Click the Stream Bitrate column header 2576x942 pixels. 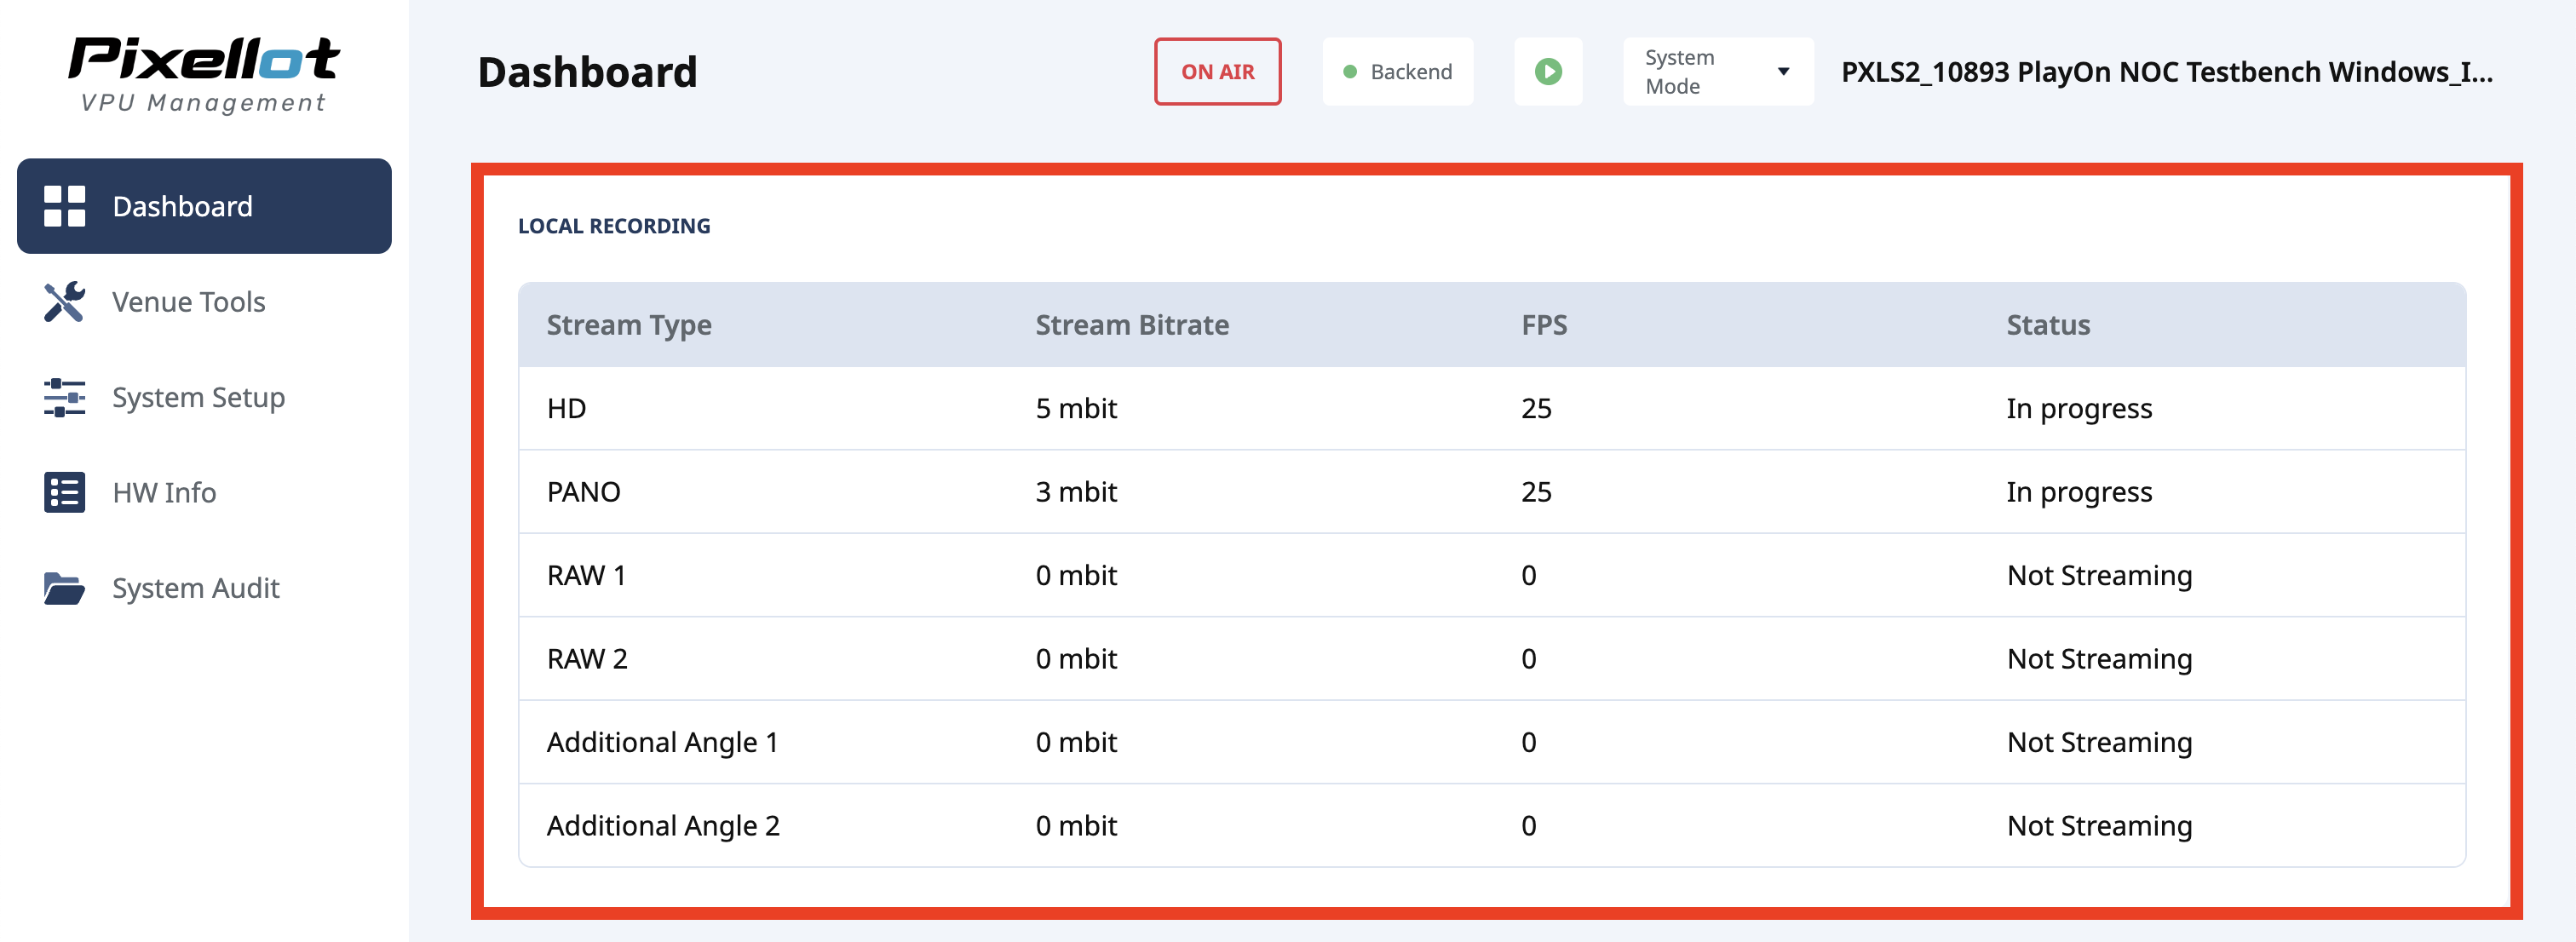[x=1132, y=325]
